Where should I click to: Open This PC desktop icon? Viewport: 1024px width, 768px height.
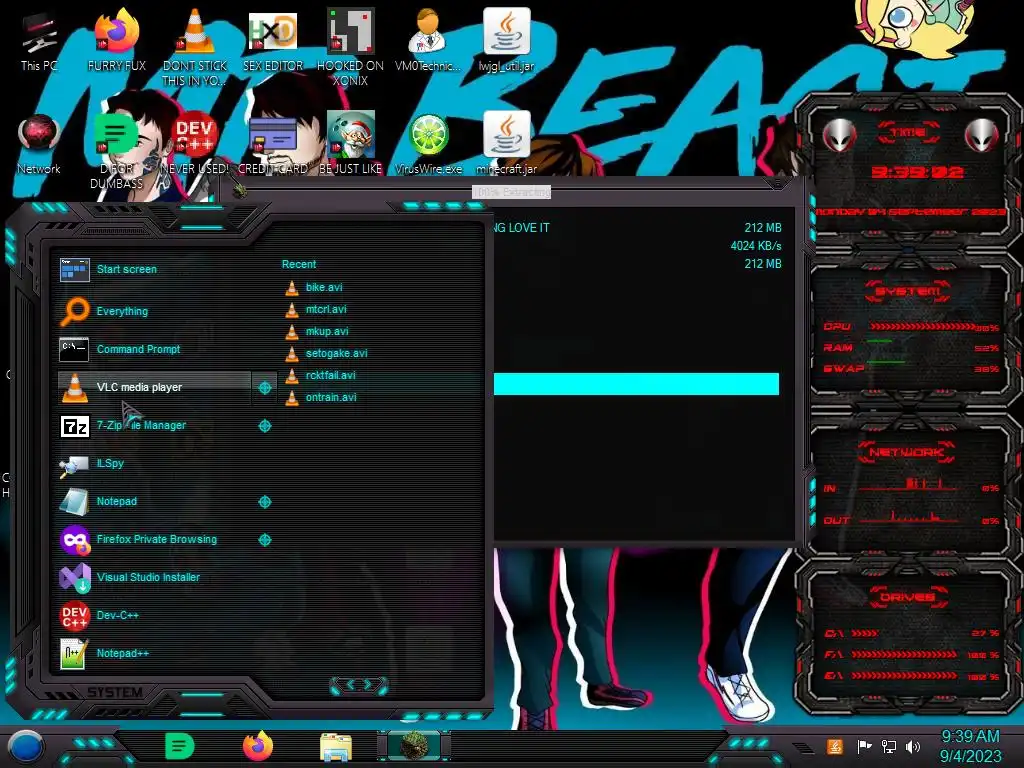[39, 40]
